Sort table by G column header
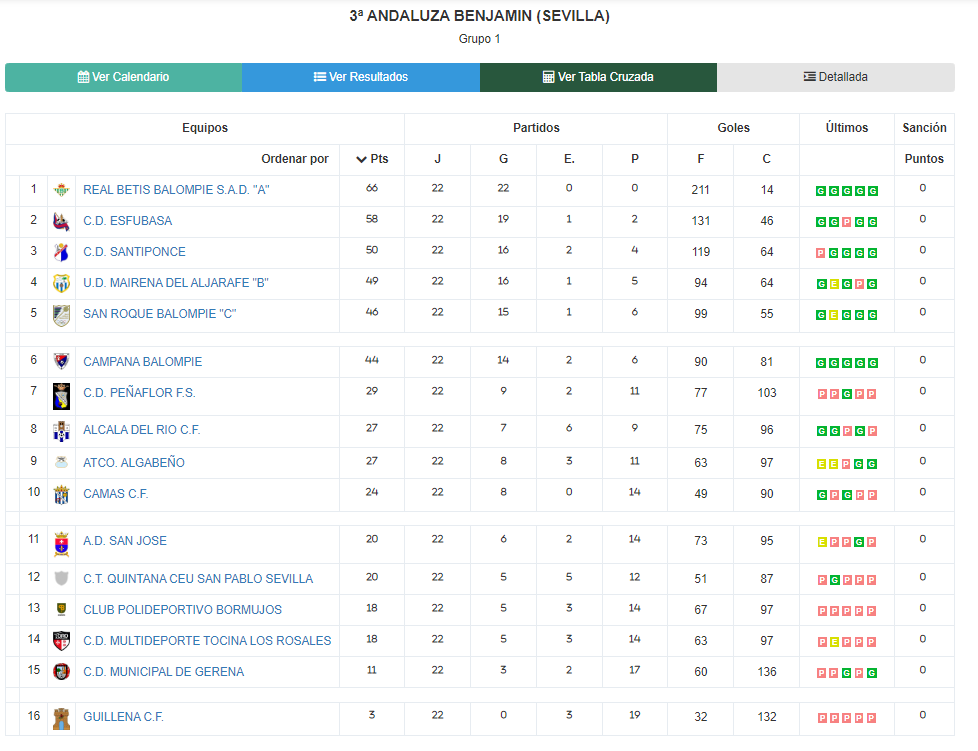Screen dimensions: 978x751 pyautogui.click(x=503, y=159)
